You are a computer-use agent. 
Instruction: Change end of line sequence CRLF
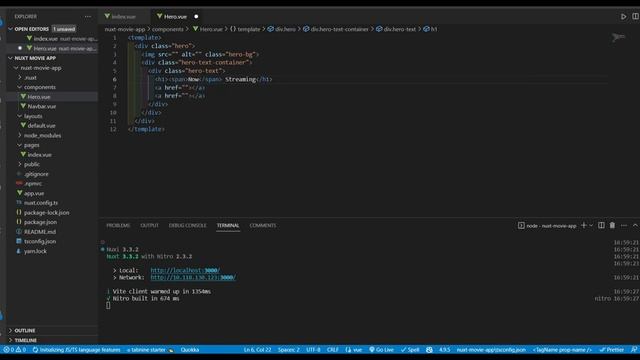pos(333,350)
